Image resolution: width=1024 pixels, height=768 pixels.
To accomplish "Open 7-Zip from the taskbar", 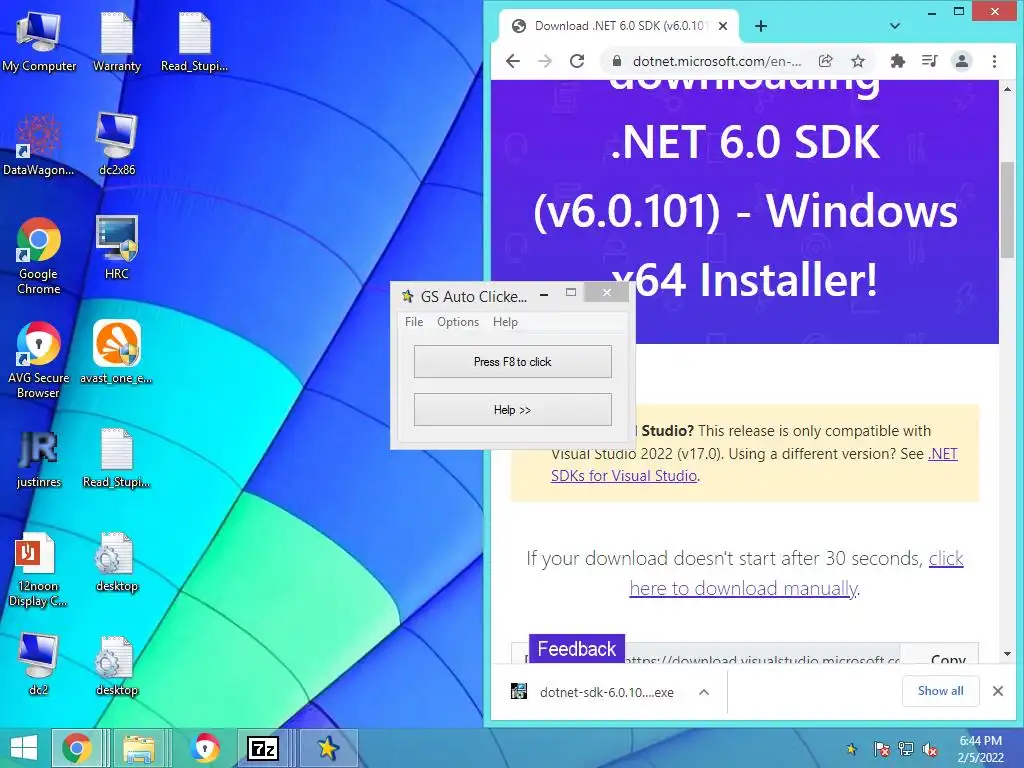I will [263, 748].
